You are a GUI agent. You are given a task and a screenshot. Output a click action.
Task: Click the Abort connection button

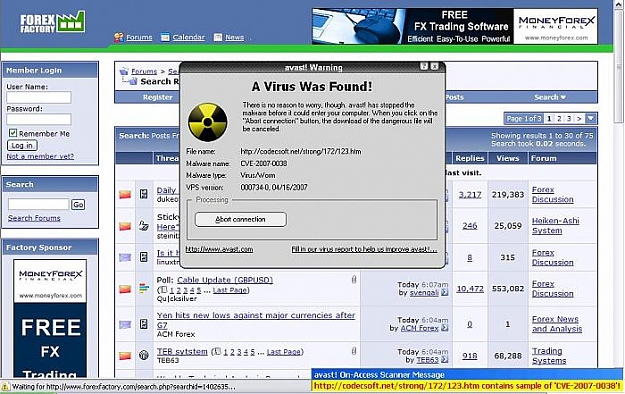[240, 219]
